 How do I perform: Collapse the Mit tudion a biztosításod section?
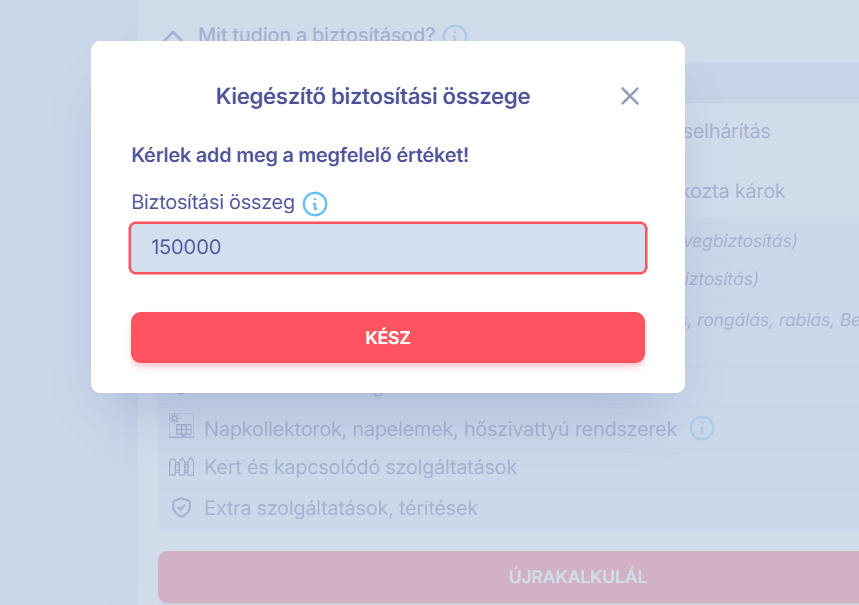point(174,34)
